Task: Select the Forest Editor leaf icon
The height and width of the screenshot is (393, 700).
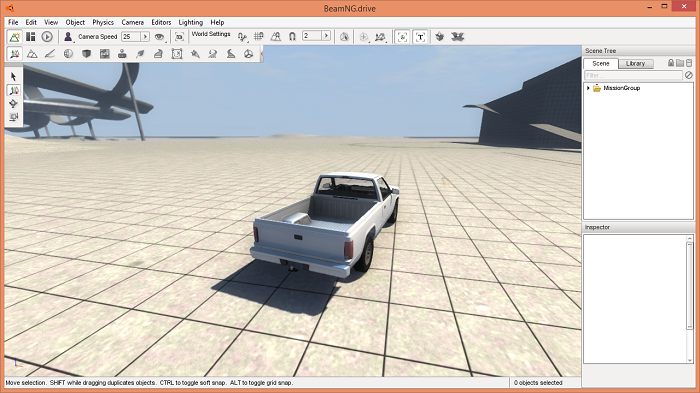Action: click(x=140, y=54)
